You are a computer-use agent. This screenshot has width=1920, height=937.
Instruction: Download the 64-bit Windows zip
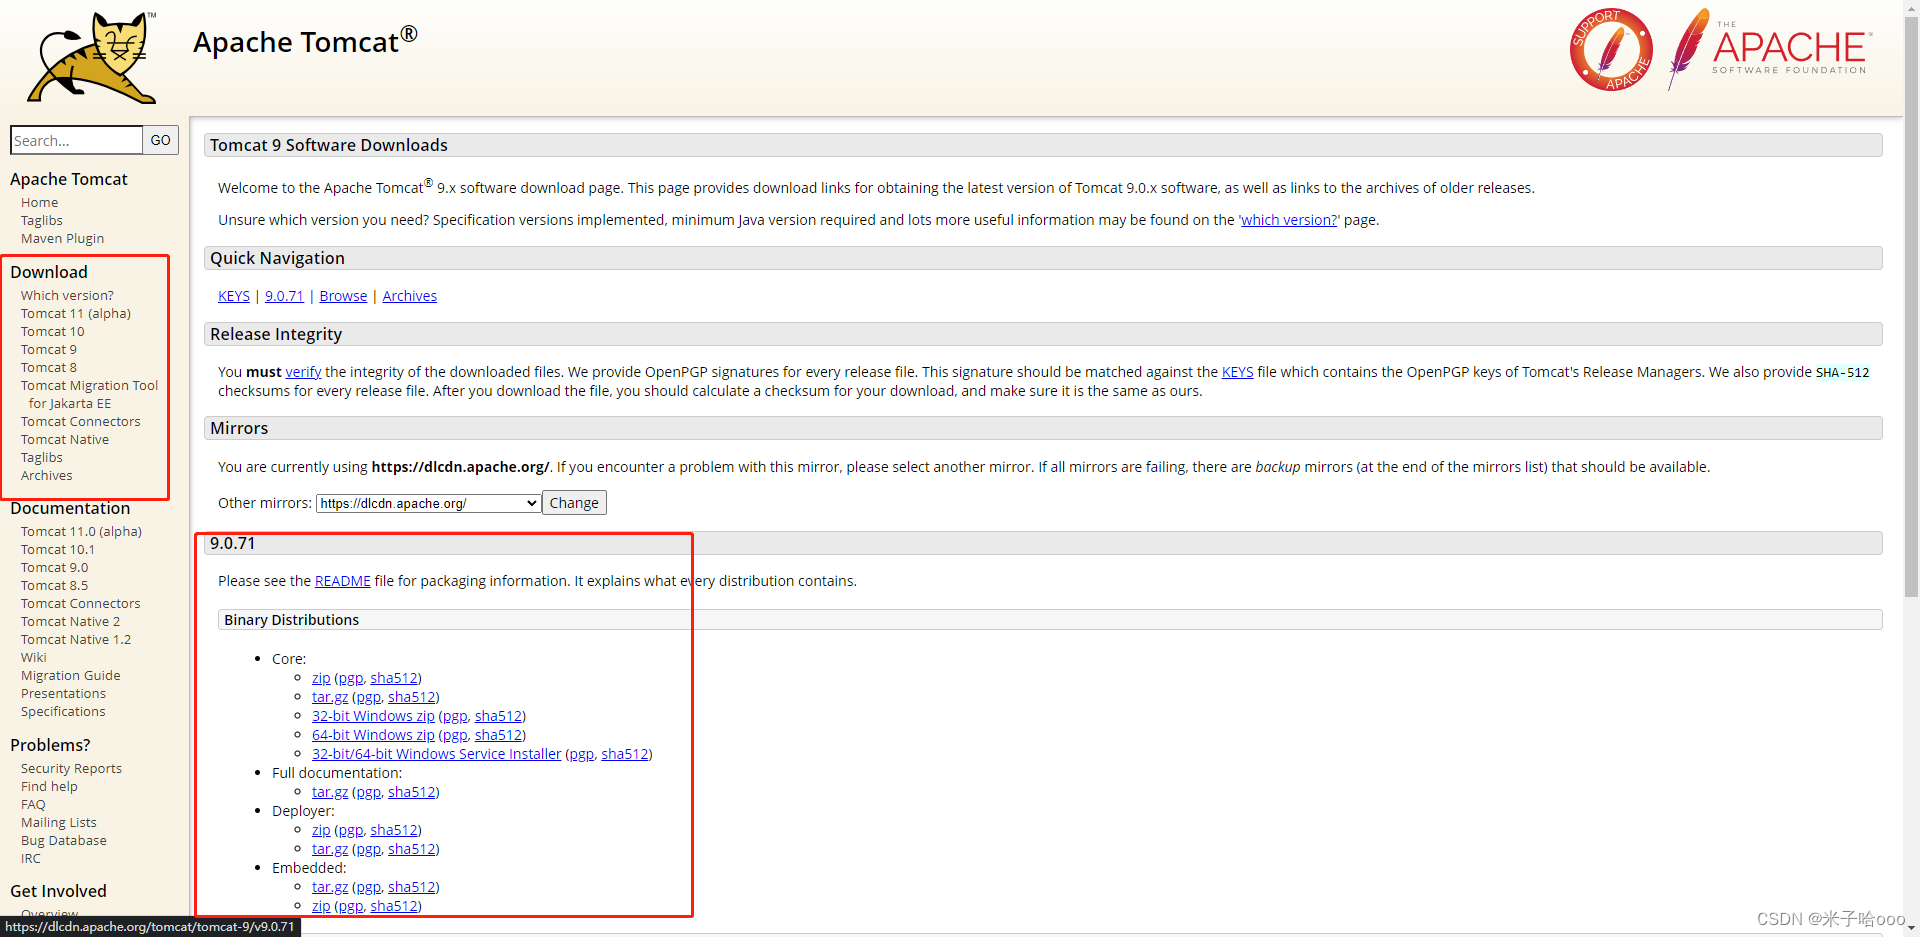coord(373,735)
